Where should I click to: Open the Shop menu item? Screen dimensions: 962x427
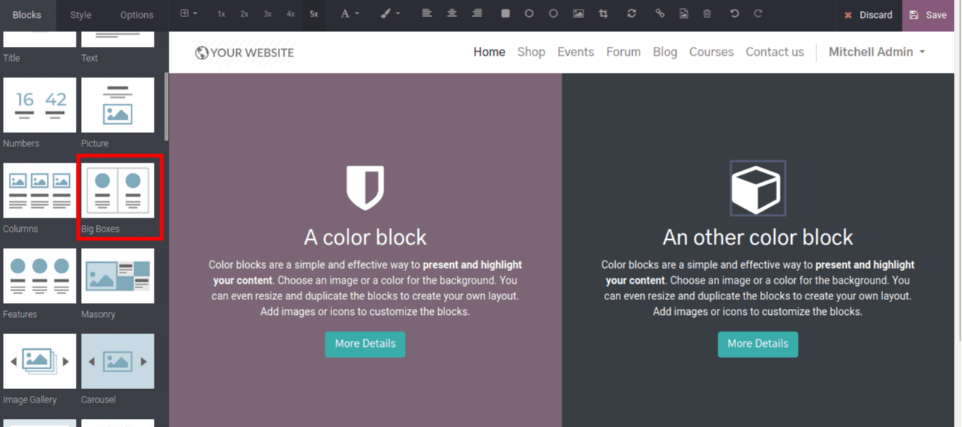(531, 52)
